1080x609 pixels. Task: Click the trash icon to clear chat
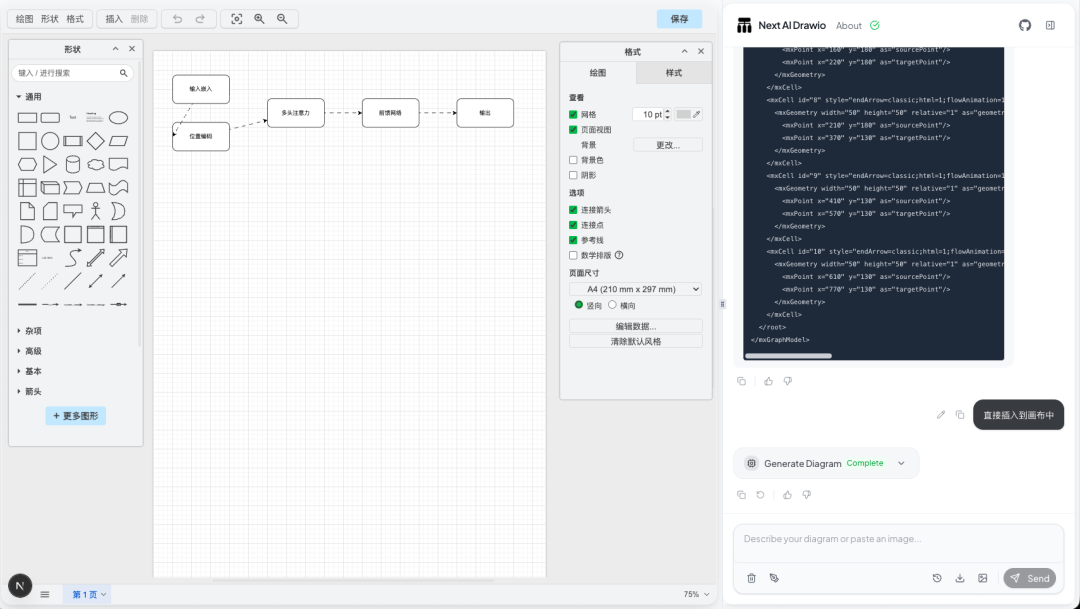tap(751, 578)
